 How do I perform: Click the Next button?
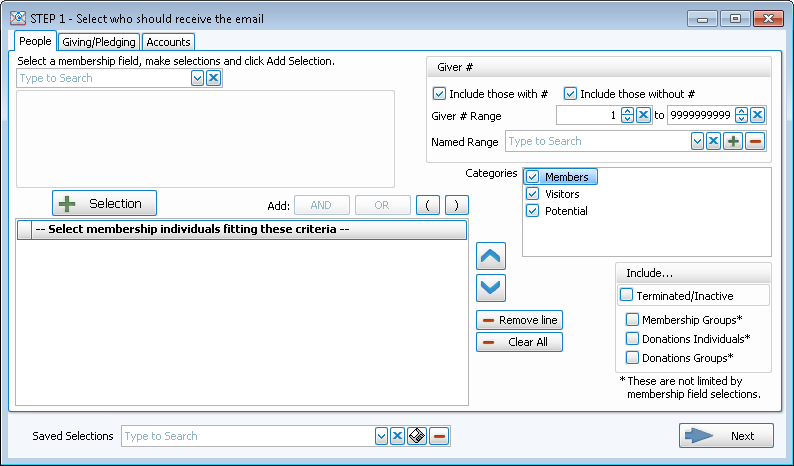tap(726, 436)
